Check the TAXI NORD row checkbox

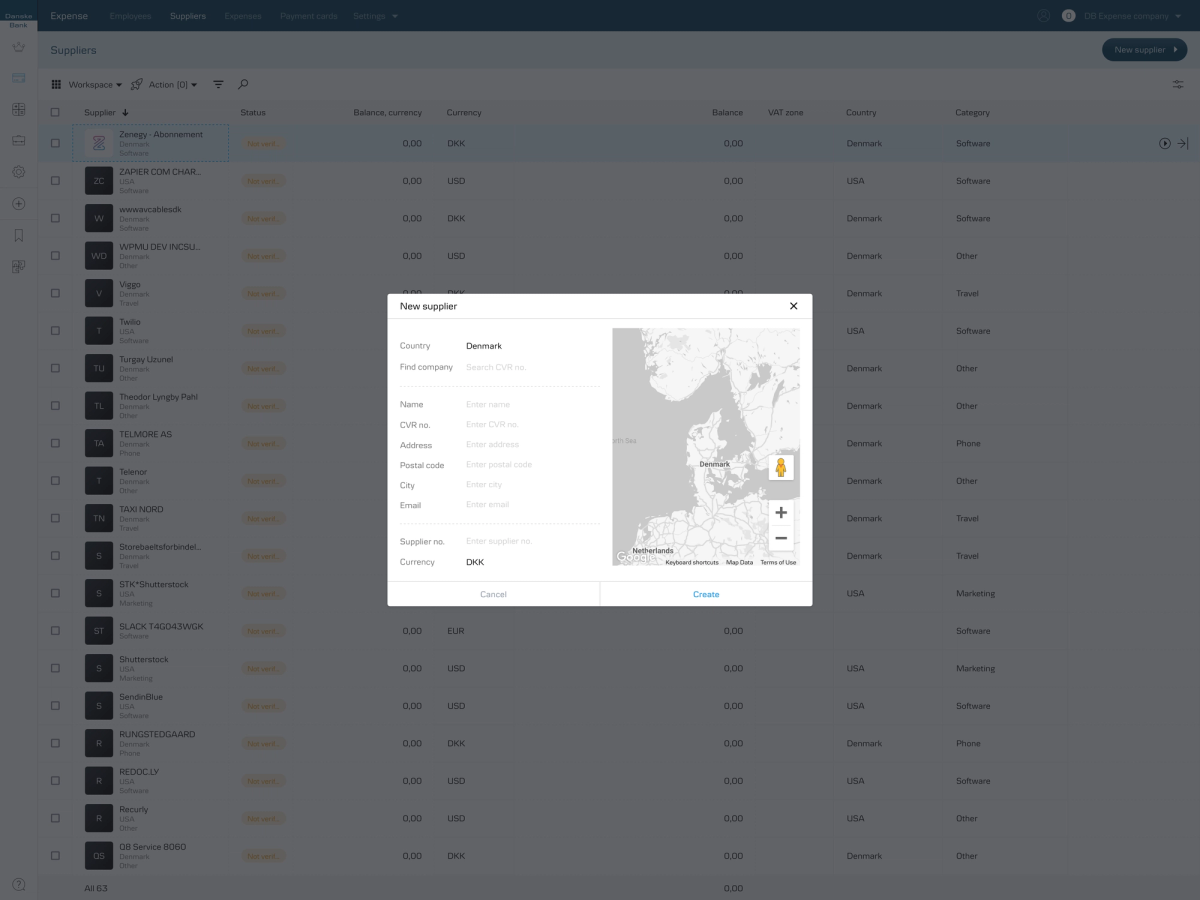point(55,519)
